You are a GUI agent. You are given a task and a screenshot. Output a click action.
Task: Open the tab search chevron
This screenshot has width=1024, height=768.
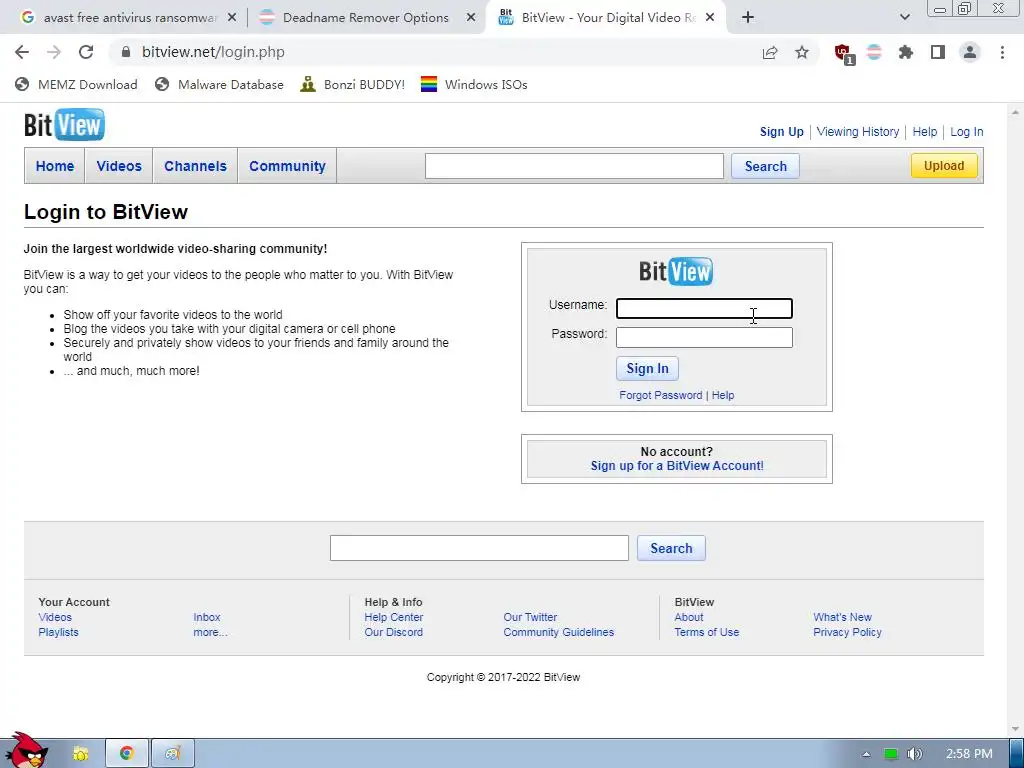tap(904, 18)
